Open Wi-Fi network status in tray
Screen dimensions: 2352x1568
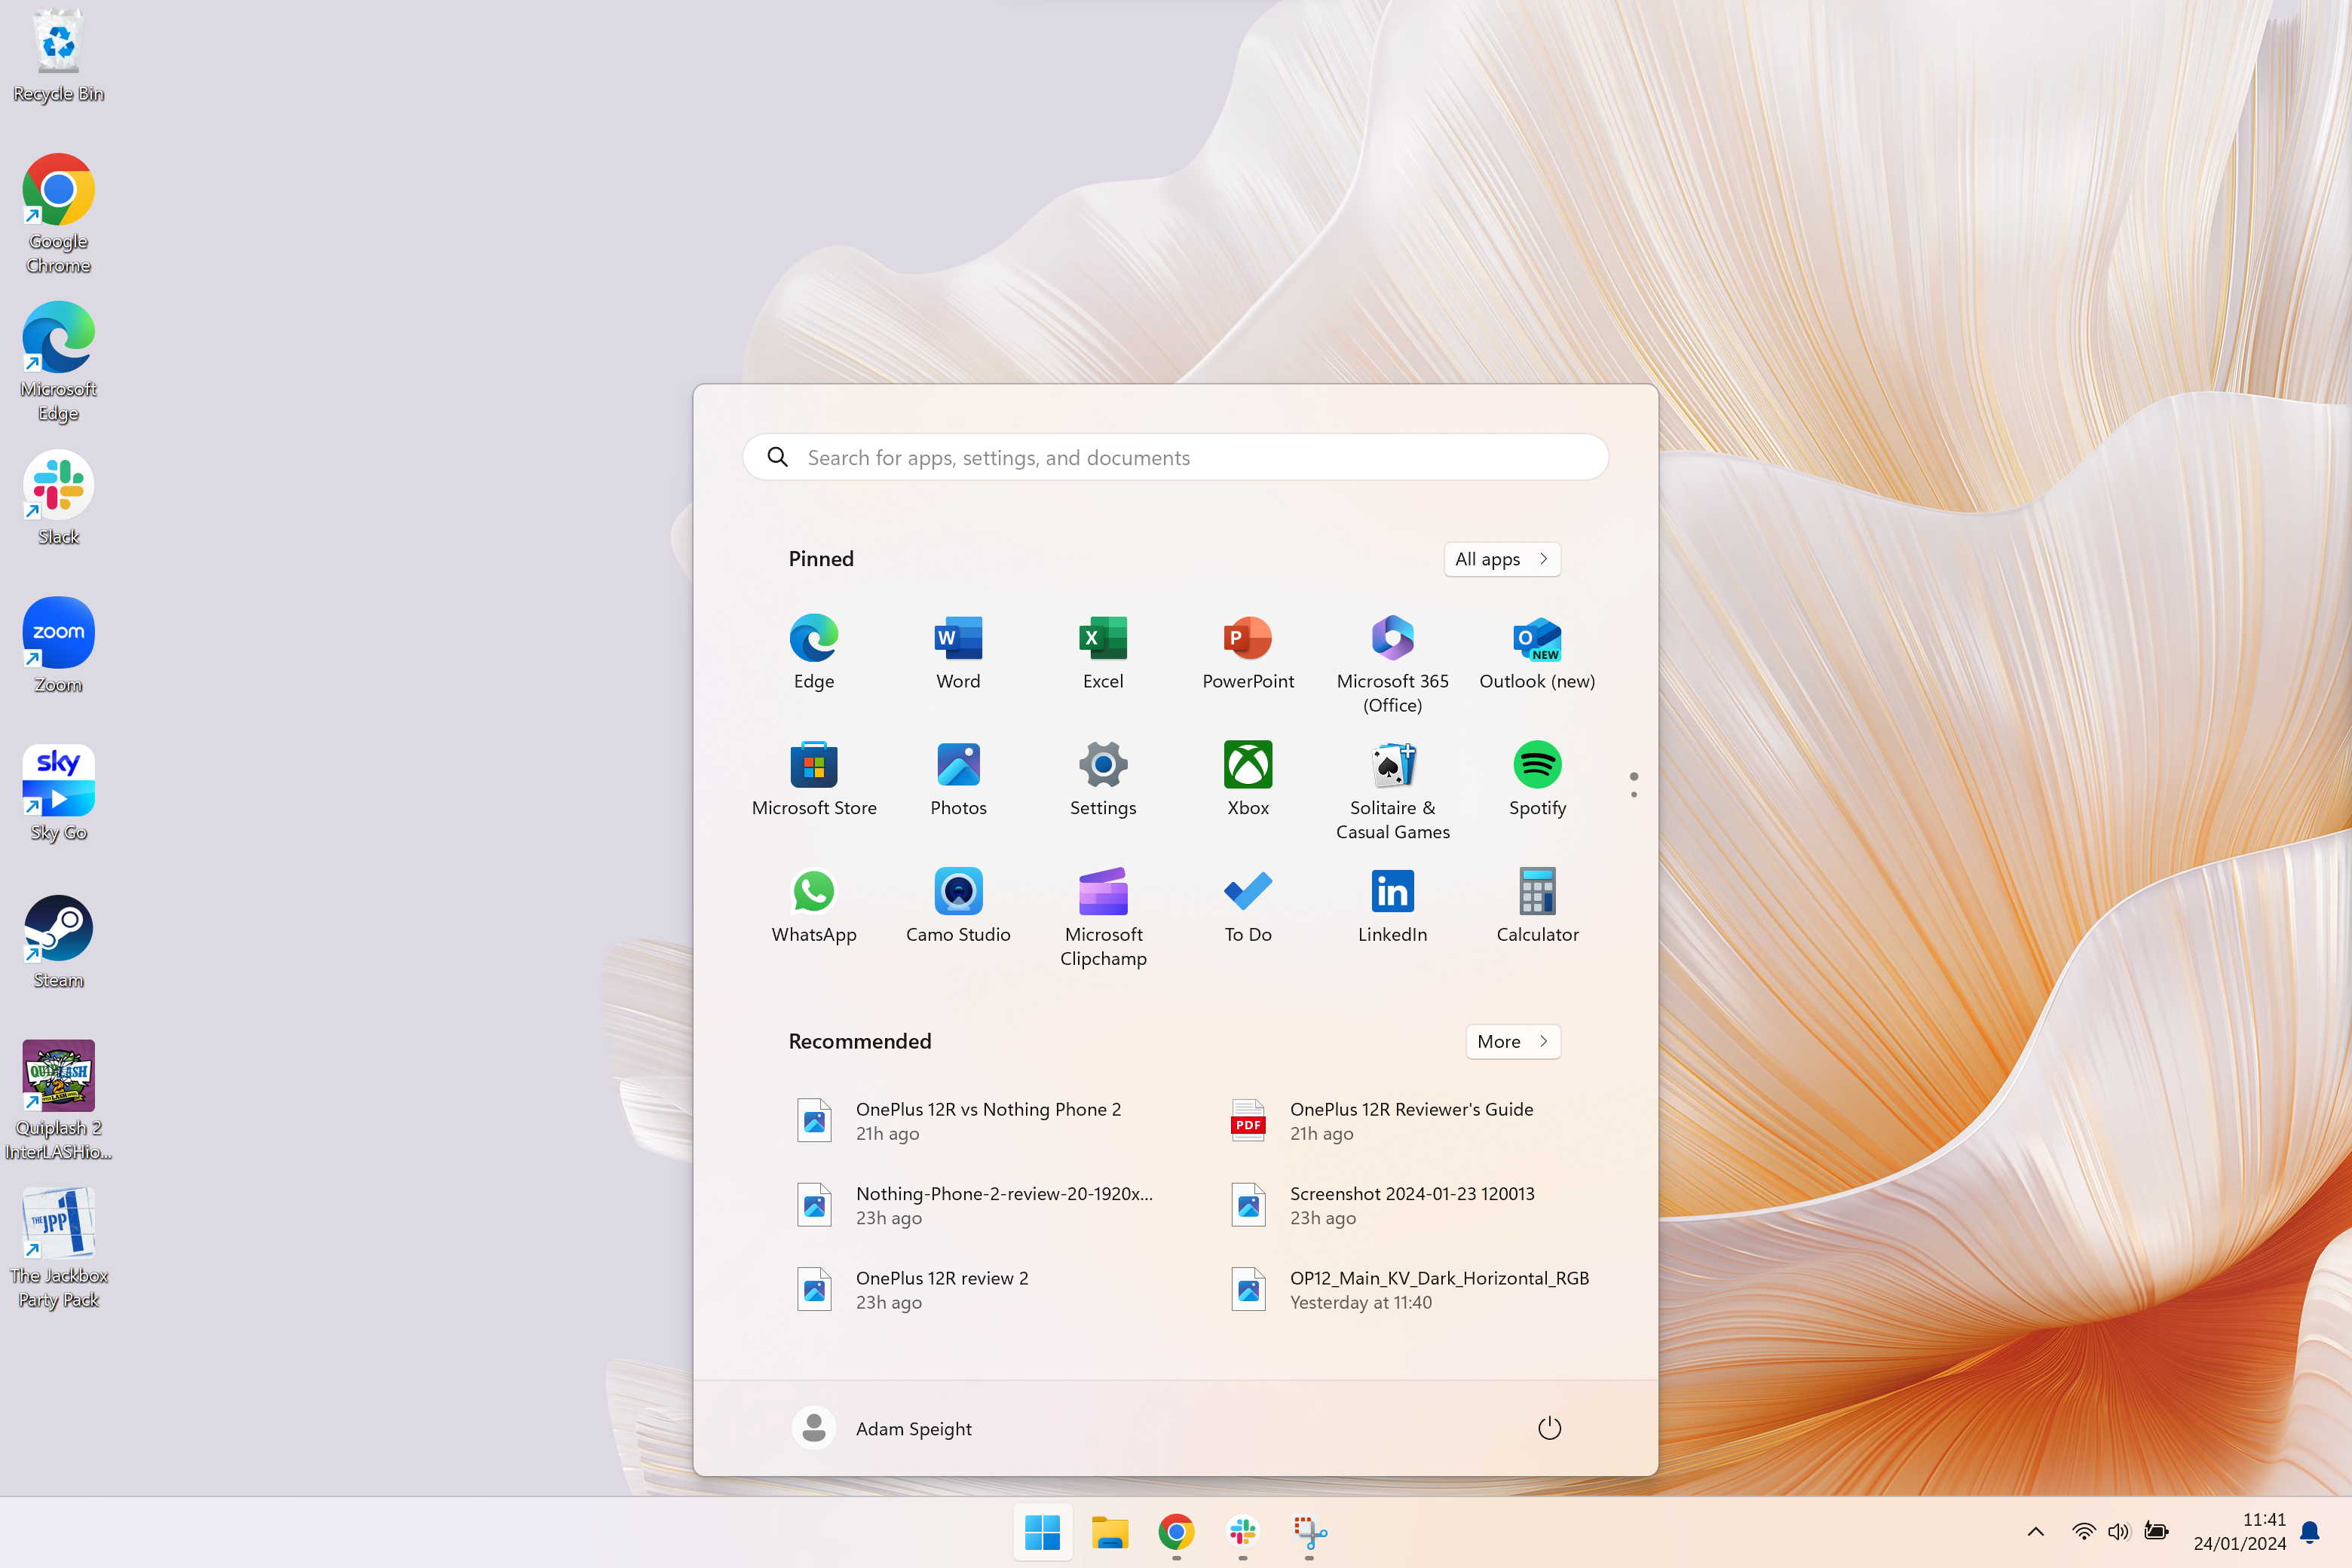point(2084,1531)
